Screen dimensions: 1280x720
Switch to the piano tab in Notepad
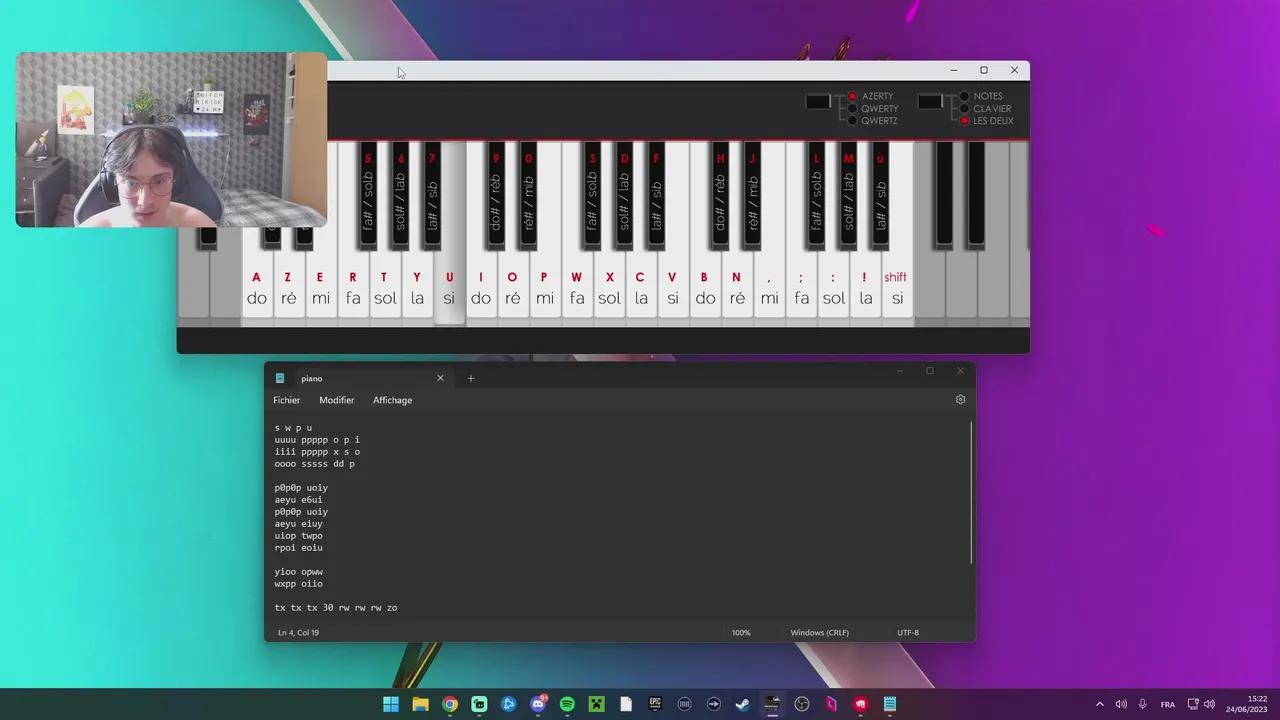(360, 378)
